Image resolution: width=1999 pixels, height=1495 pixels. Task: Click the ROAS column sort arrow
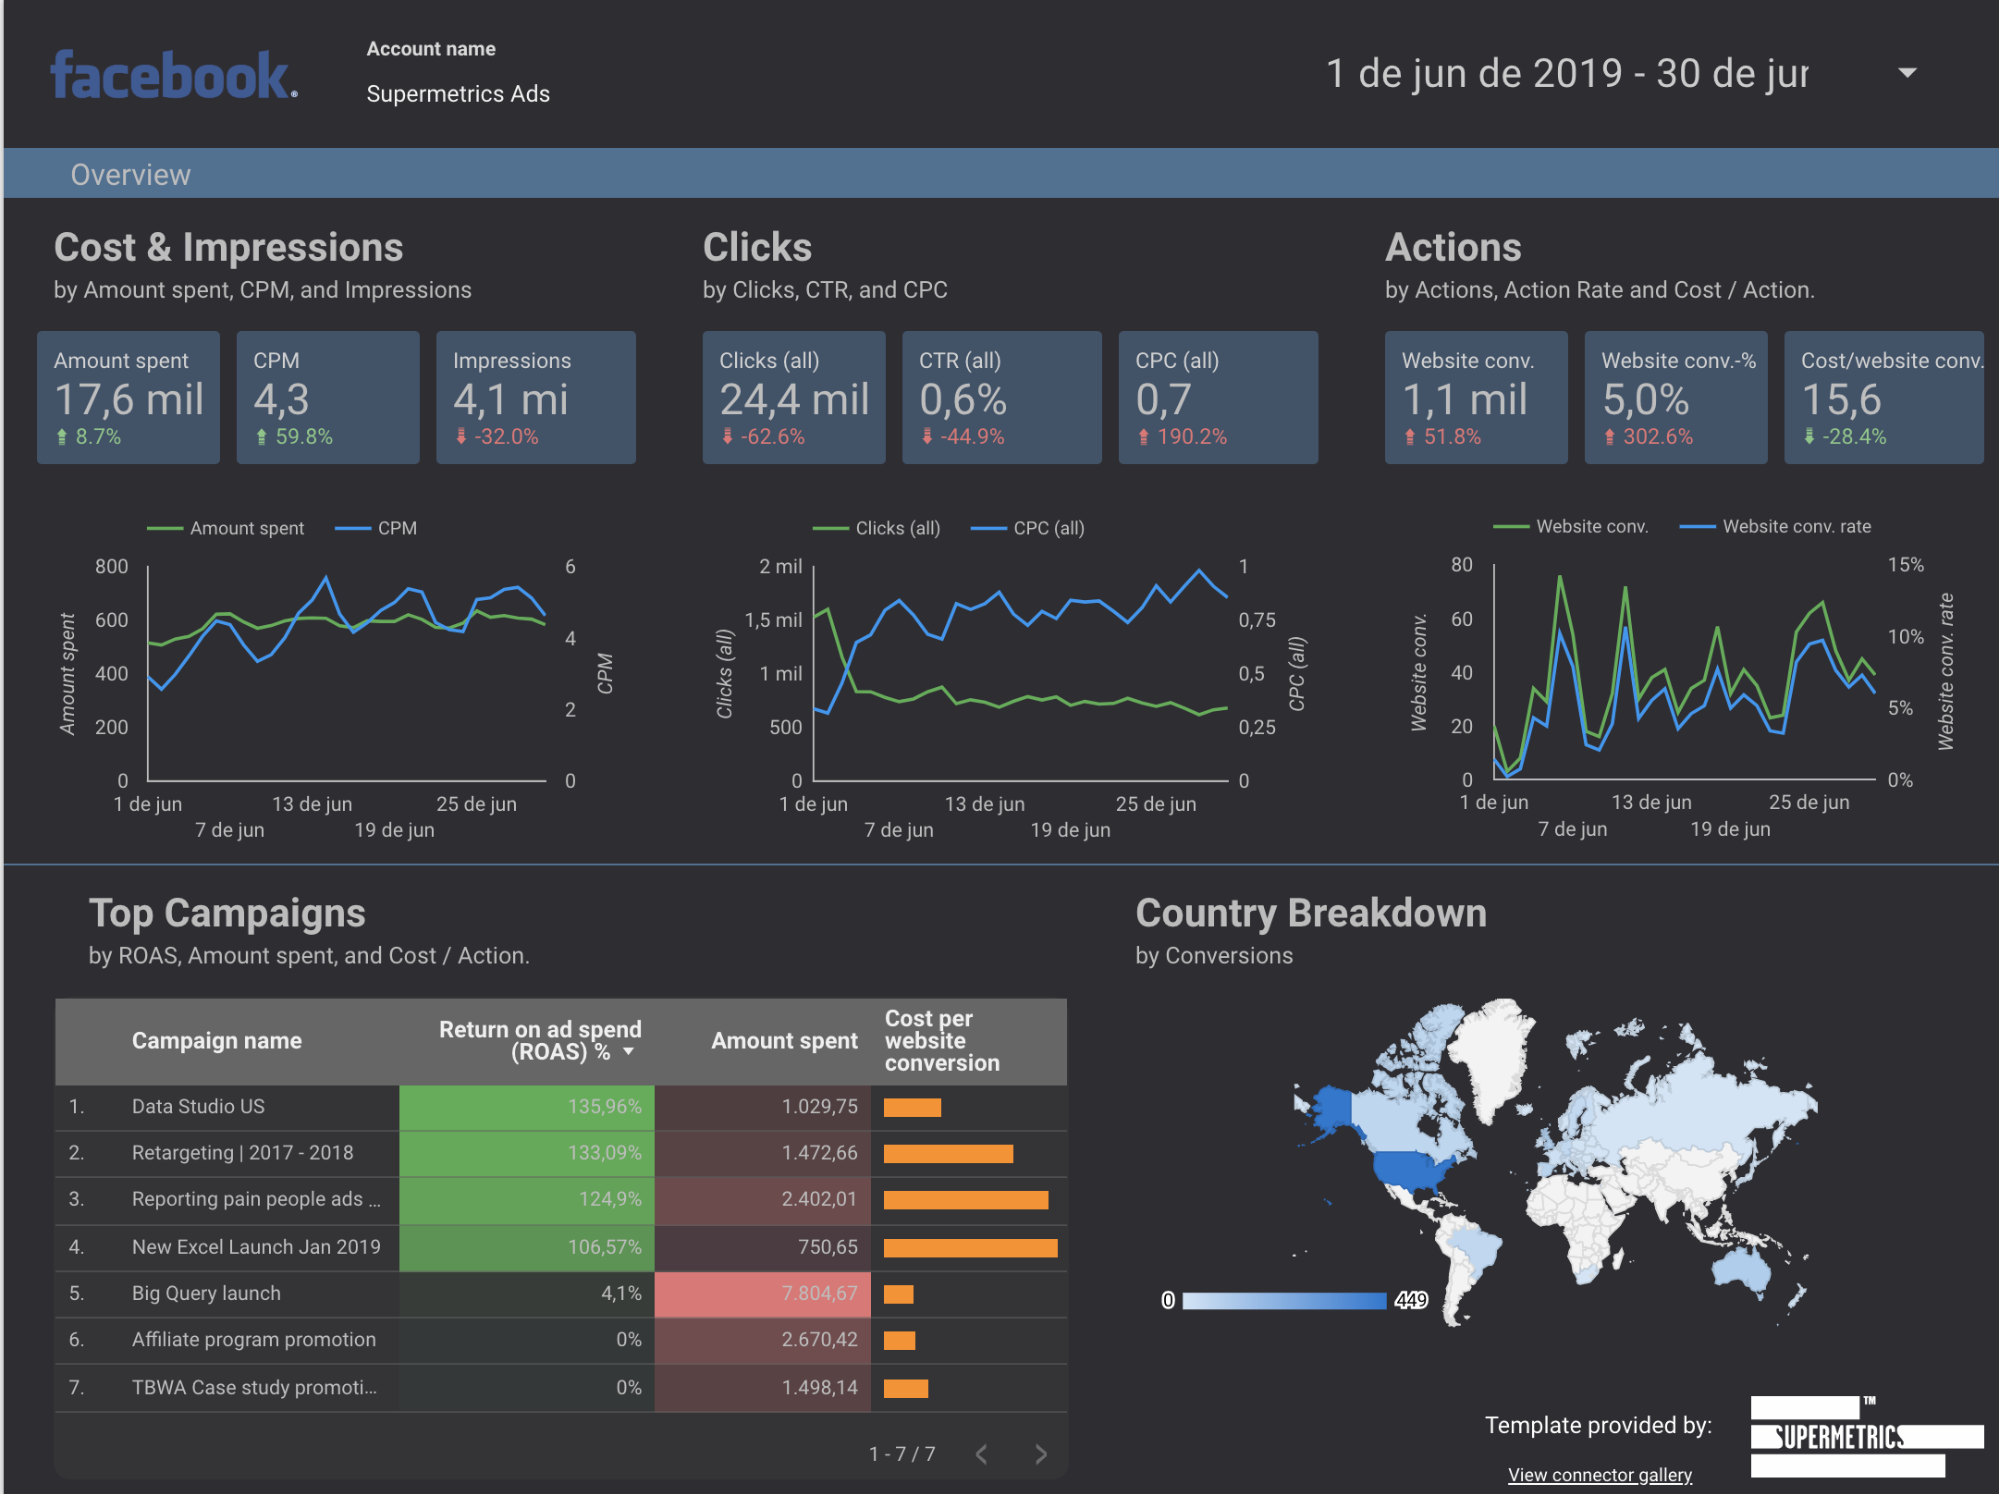[629, 1052]
